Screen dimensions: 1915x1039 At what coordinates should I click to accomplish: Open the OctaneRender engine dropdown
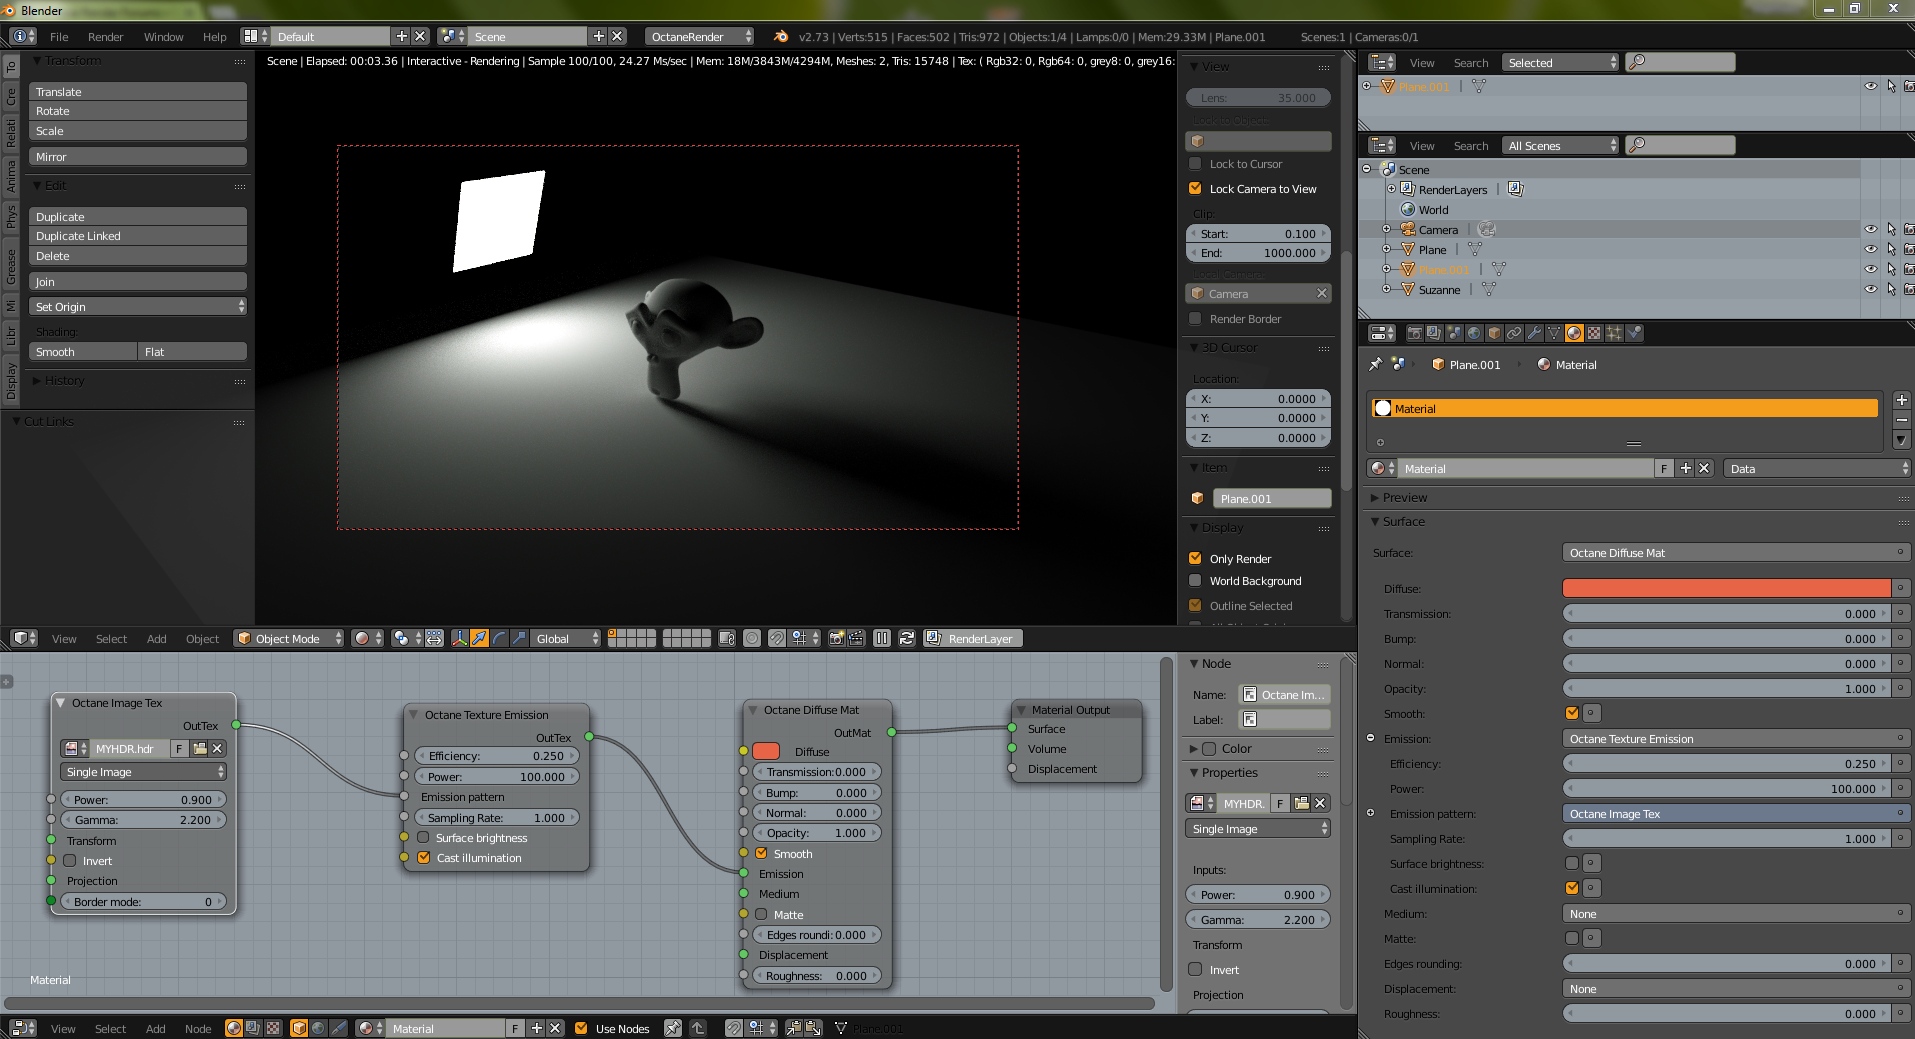point(699,36)
